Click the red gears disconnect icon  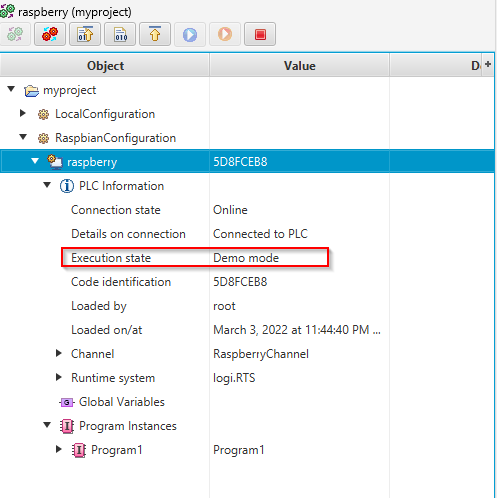(x=50, y=34)
